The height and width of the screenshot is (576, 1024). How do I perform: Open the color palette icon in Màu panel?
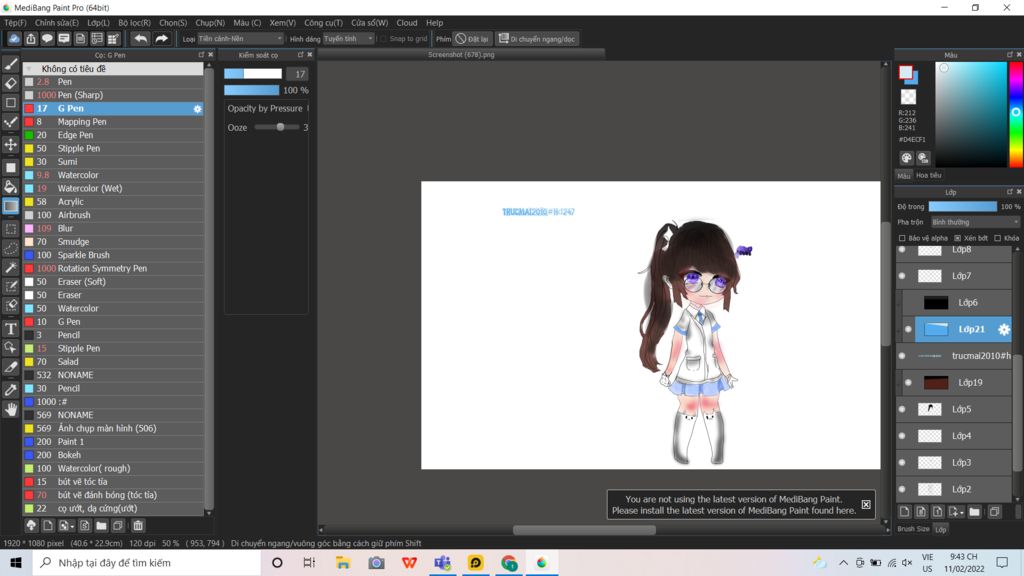tap(906, 157)
